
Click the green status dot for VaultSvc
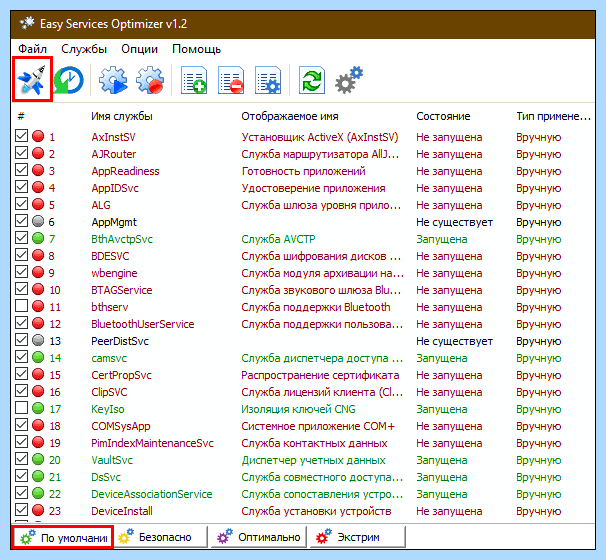pos(38,460)
